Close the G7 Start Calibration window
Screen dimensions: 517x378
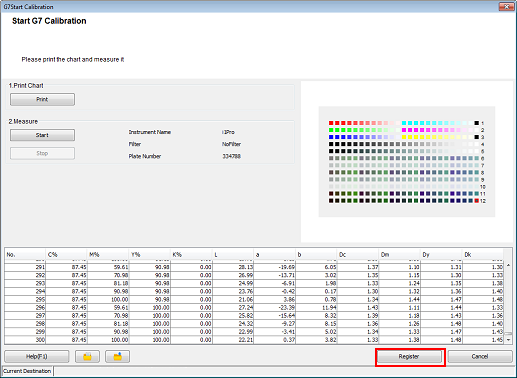(506, 6)
